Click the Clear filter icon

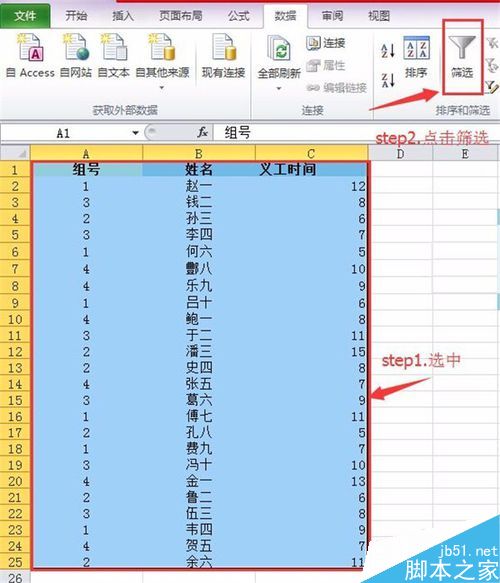[x=492, y=43]
